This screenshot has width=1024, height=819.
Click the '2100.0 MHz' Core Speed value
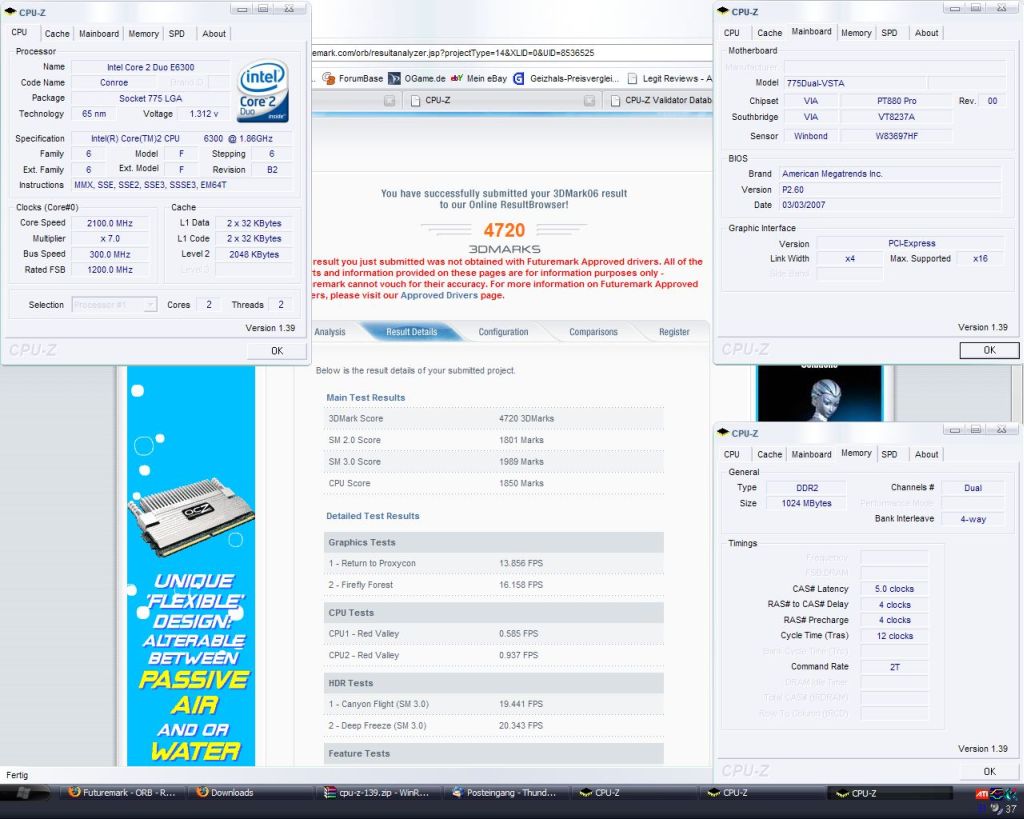click(110, 223)
